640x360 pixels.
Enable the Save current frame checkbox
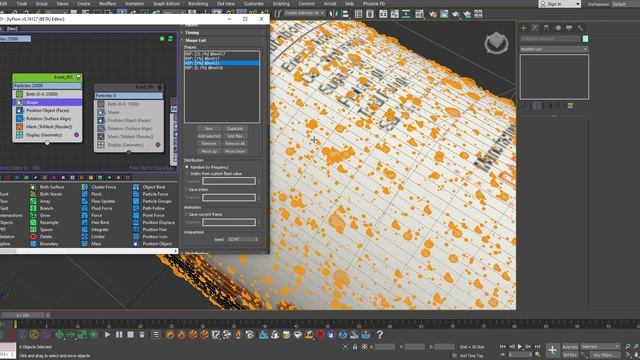point(187,214)
